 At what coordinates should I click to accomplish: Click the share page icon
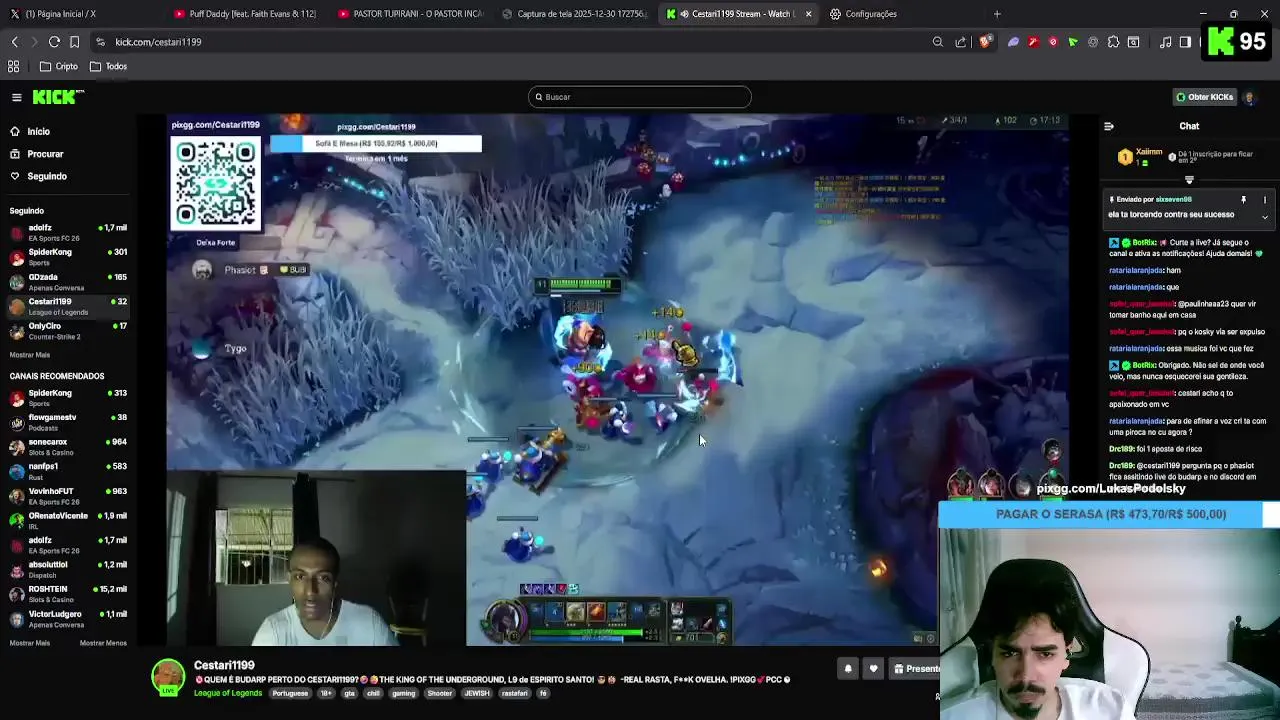click(961, 42)
